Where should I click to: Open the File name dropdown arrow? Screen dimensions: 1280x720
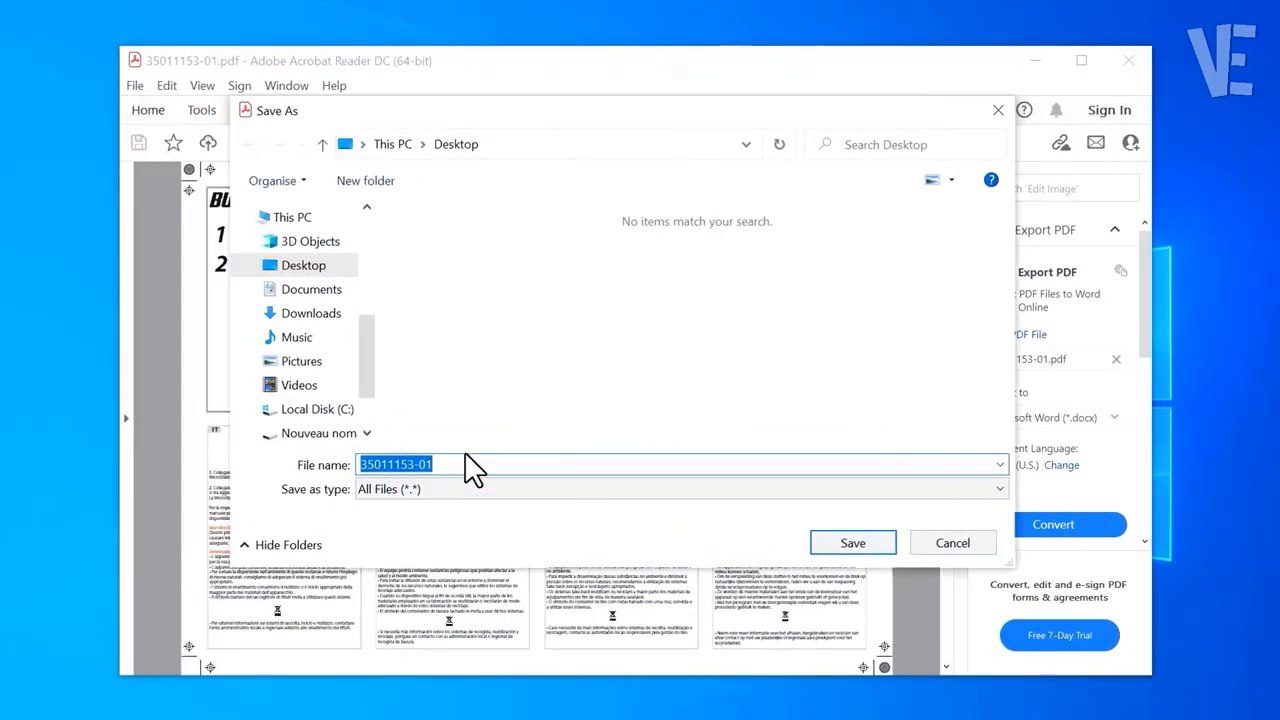pyautogui.click(x=999, y=464)
